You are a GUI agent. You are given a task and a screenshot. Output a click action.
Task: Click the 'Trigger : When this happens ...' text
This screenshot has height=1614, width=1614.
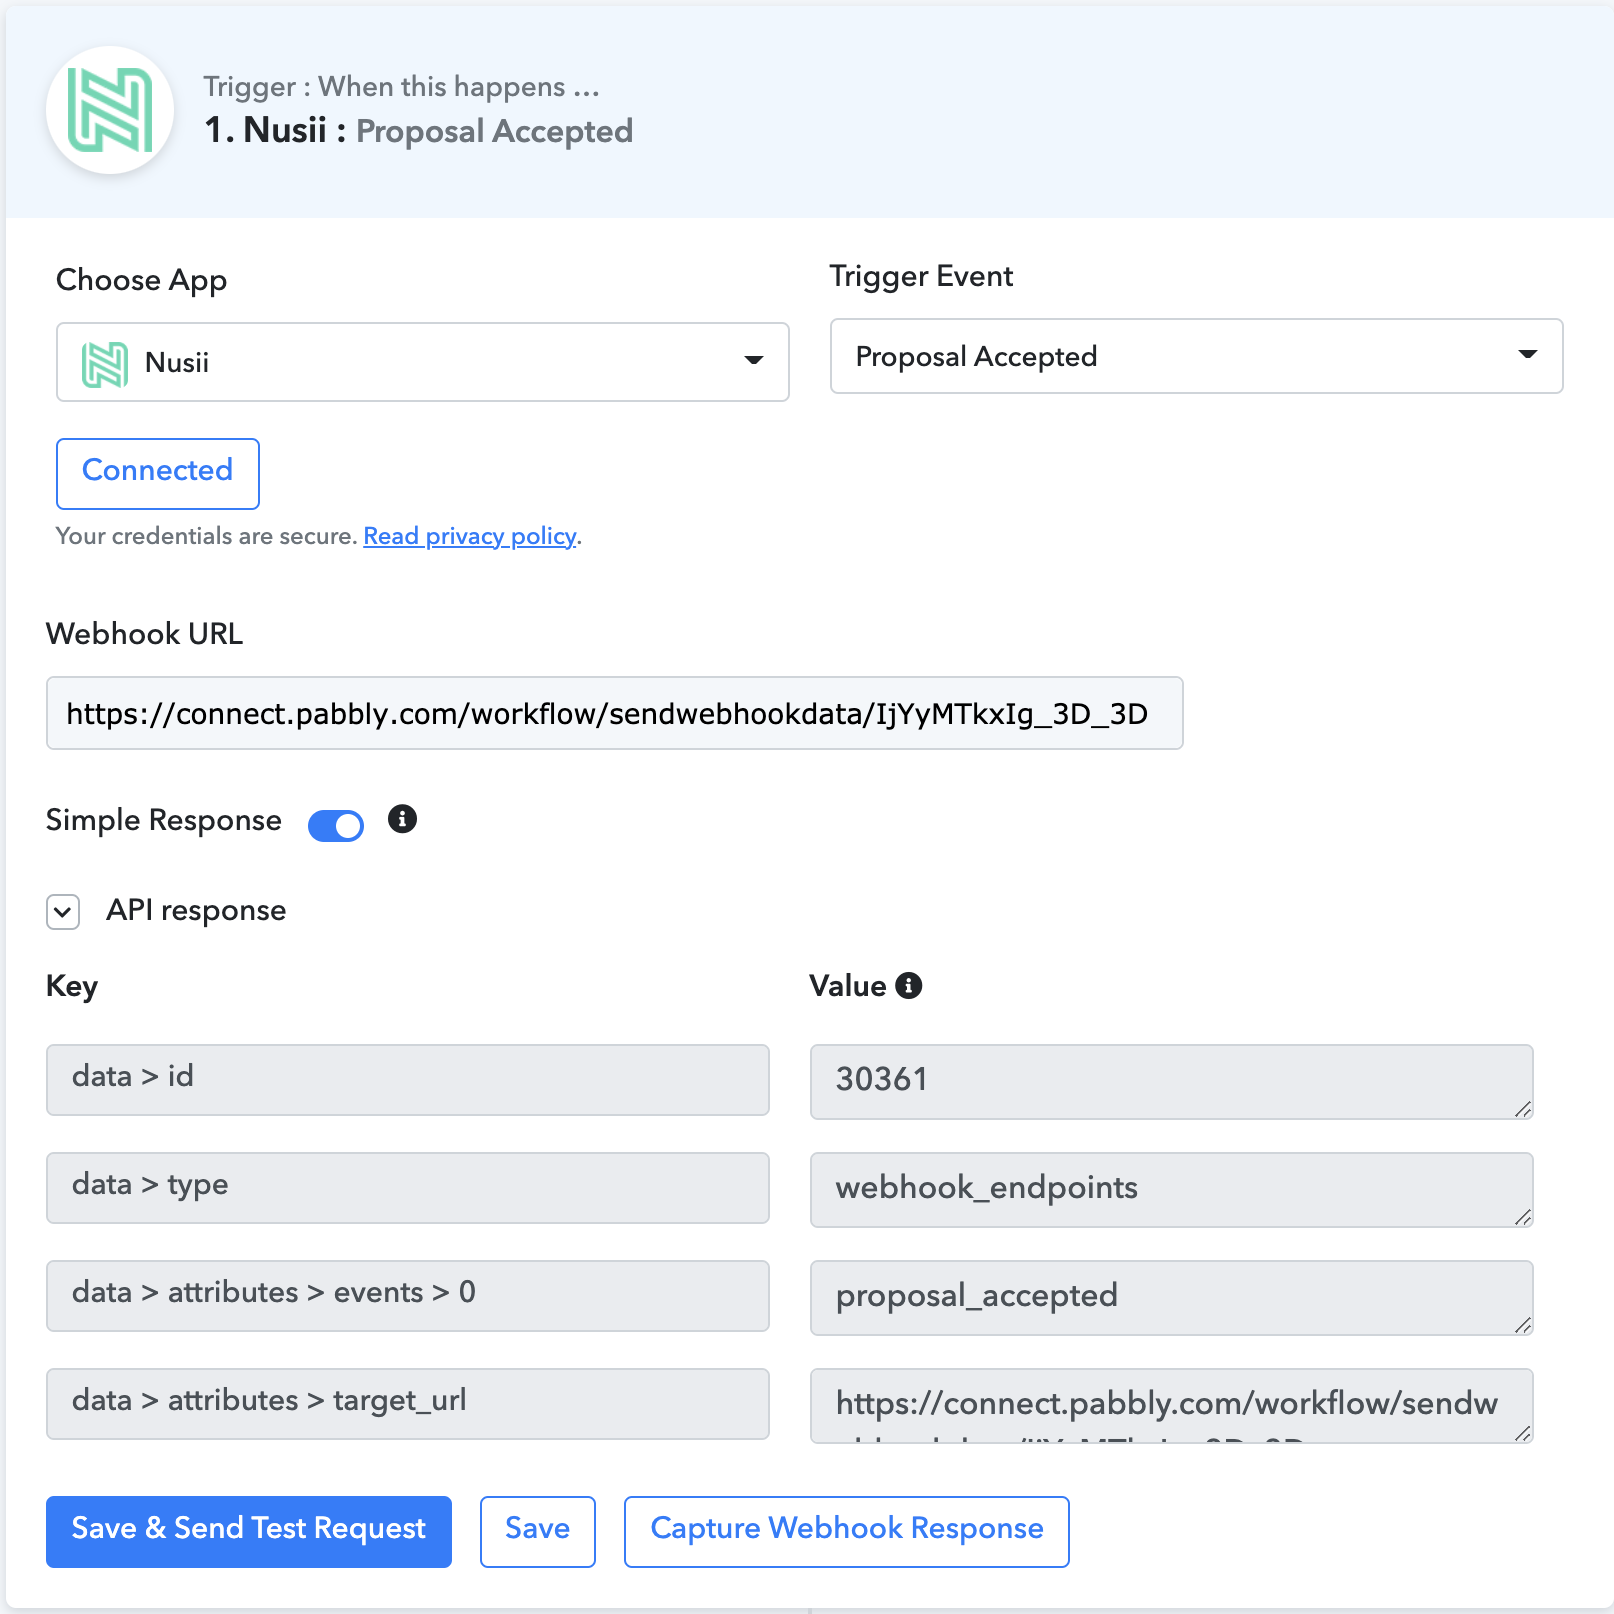click(402, 87)
